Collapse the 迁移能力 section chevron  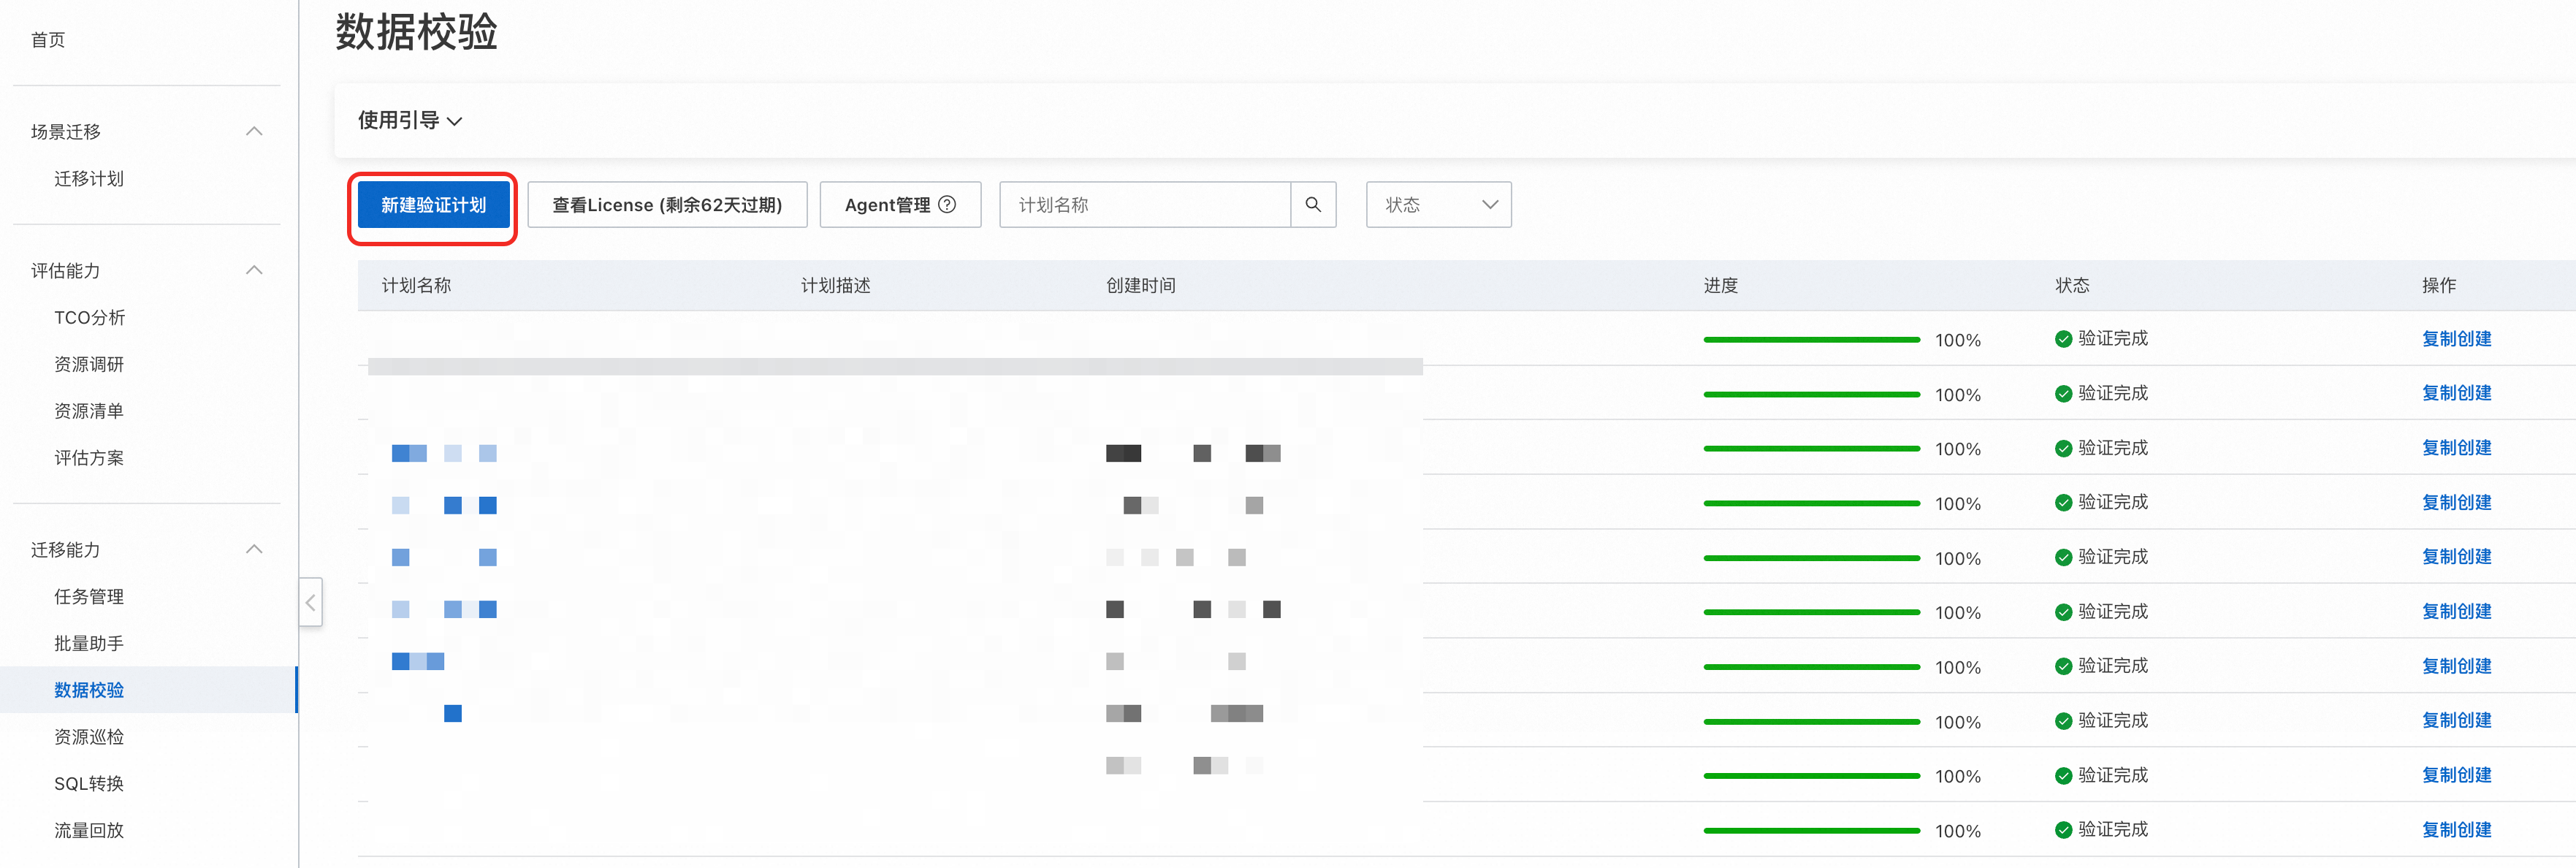click(x=254, y=549)
